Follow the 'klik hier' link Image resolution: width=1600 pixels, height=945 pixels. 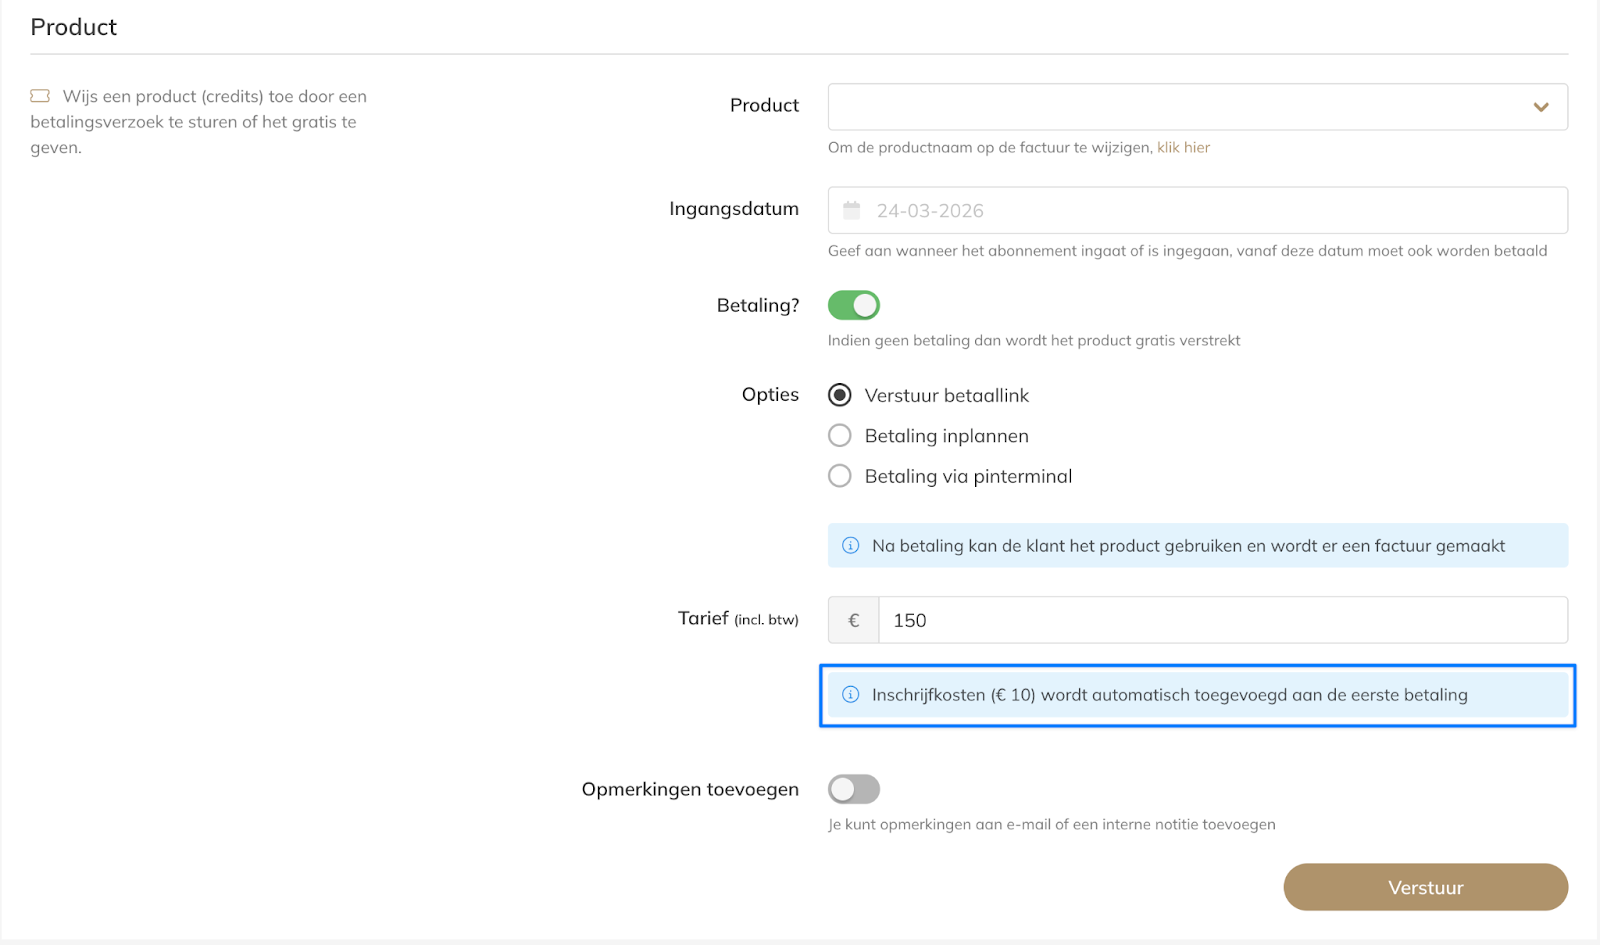click(1183, 147)
